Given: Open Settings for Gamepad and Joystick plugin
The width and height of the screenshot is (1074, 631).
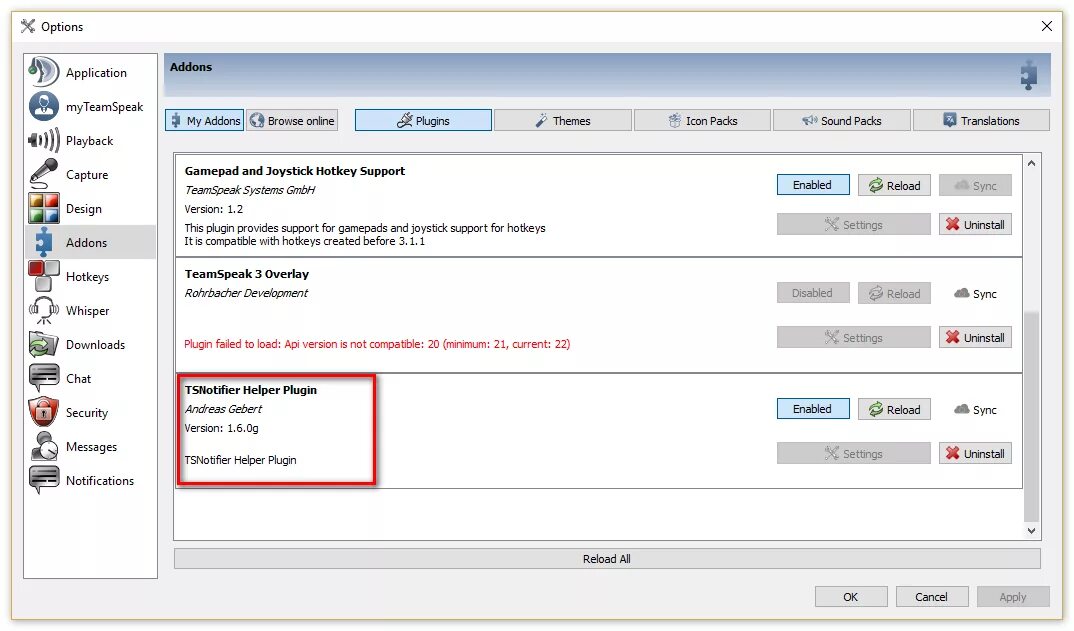Looking at the screenshot, I should (x=853, y=224).
